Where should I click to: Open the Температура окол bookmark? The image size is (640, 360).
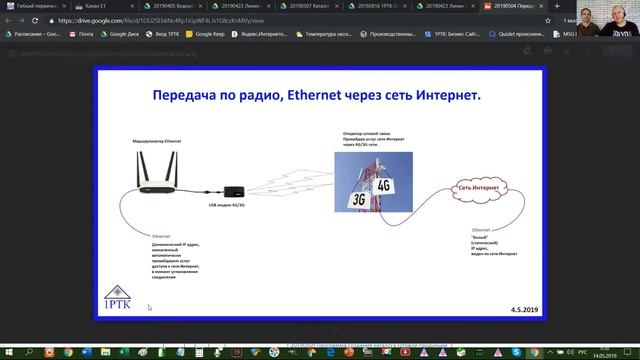(x=324, y=34)
